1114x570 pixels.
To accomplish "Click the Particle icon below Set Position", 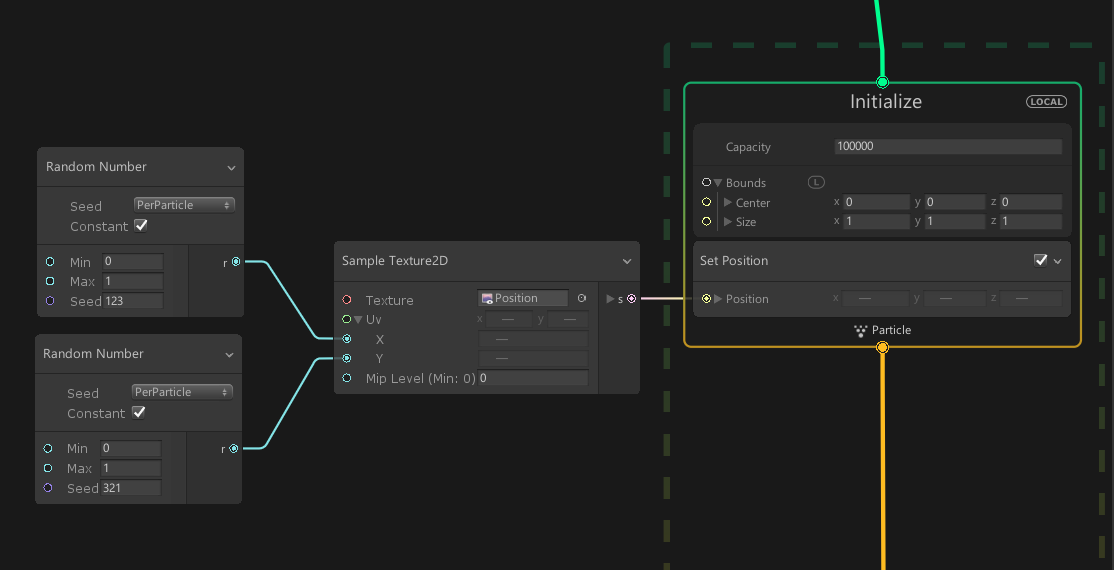I will tap(860, 330).
